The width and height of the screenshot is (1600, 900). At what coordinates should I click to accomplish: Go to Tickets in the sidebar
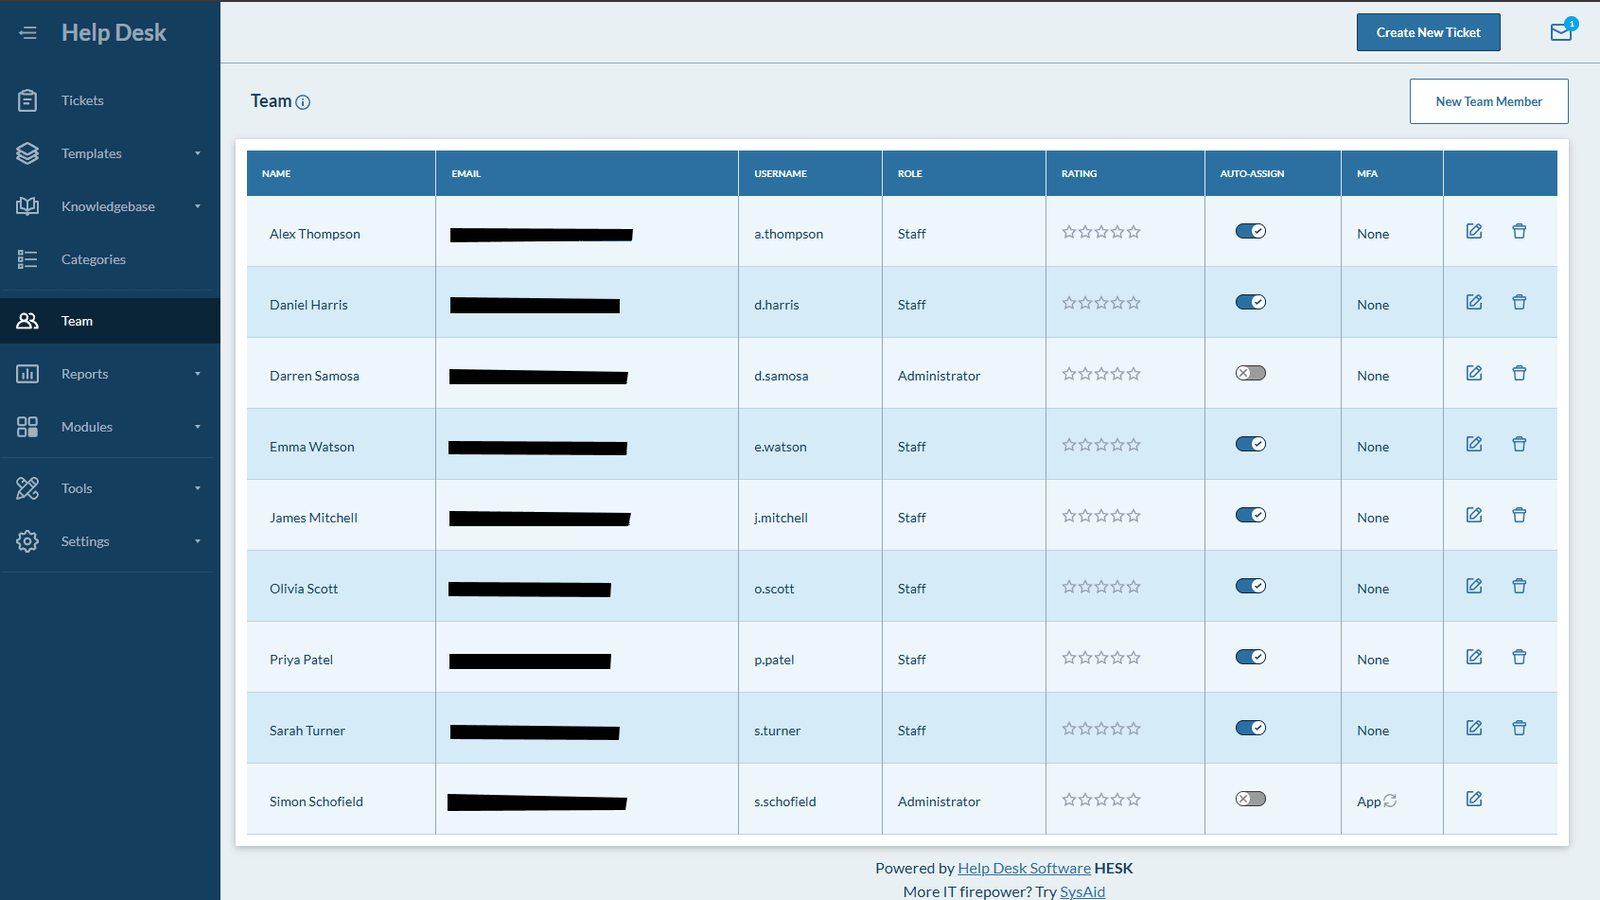(82, 101)
